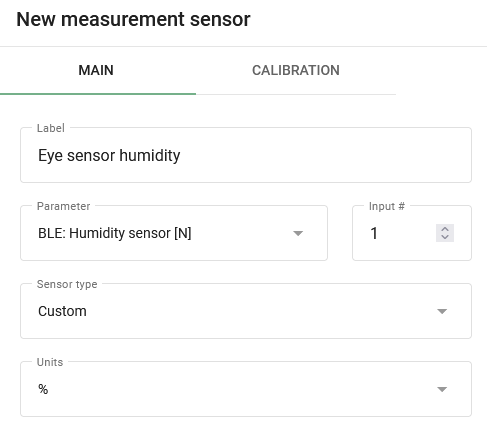
Task: Click the 'Input #' field caption
Action: point(387,206)
